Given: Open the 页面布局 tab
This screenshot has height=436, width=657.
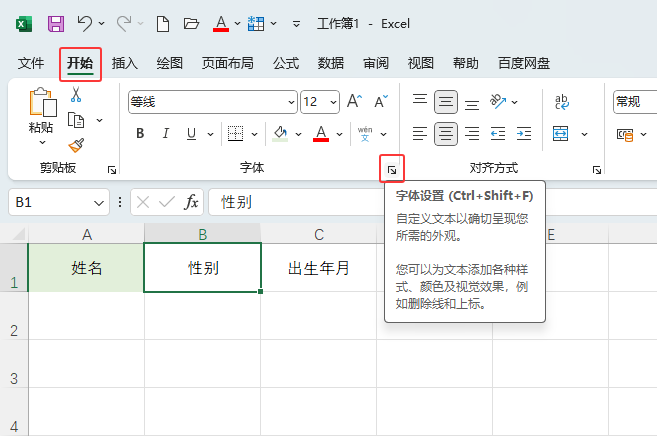Looking at the screenshot, I should click(x=228, y=63).
